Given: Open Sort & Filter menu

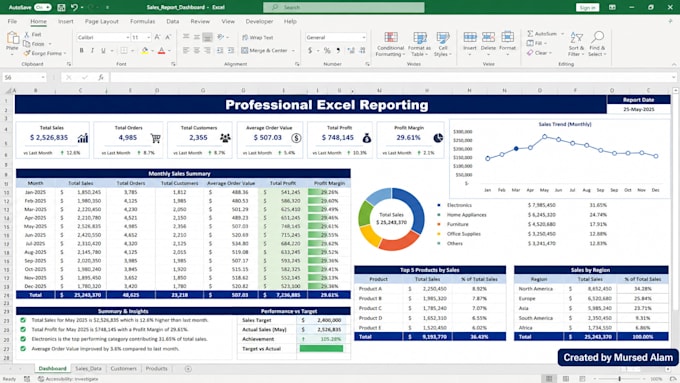Looking at the screenshot, I should click(x=576, y=44).
